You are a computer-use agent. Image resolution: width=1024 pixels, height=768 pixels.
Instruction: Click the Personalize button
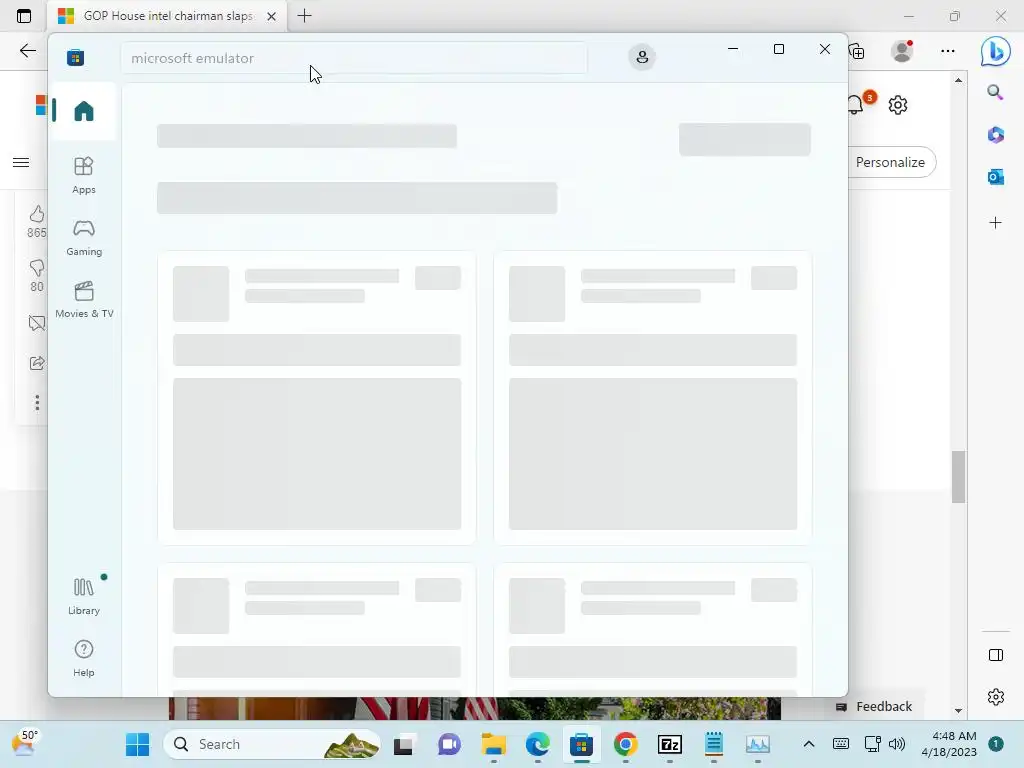pyautogui.click(x=890, y=162)
